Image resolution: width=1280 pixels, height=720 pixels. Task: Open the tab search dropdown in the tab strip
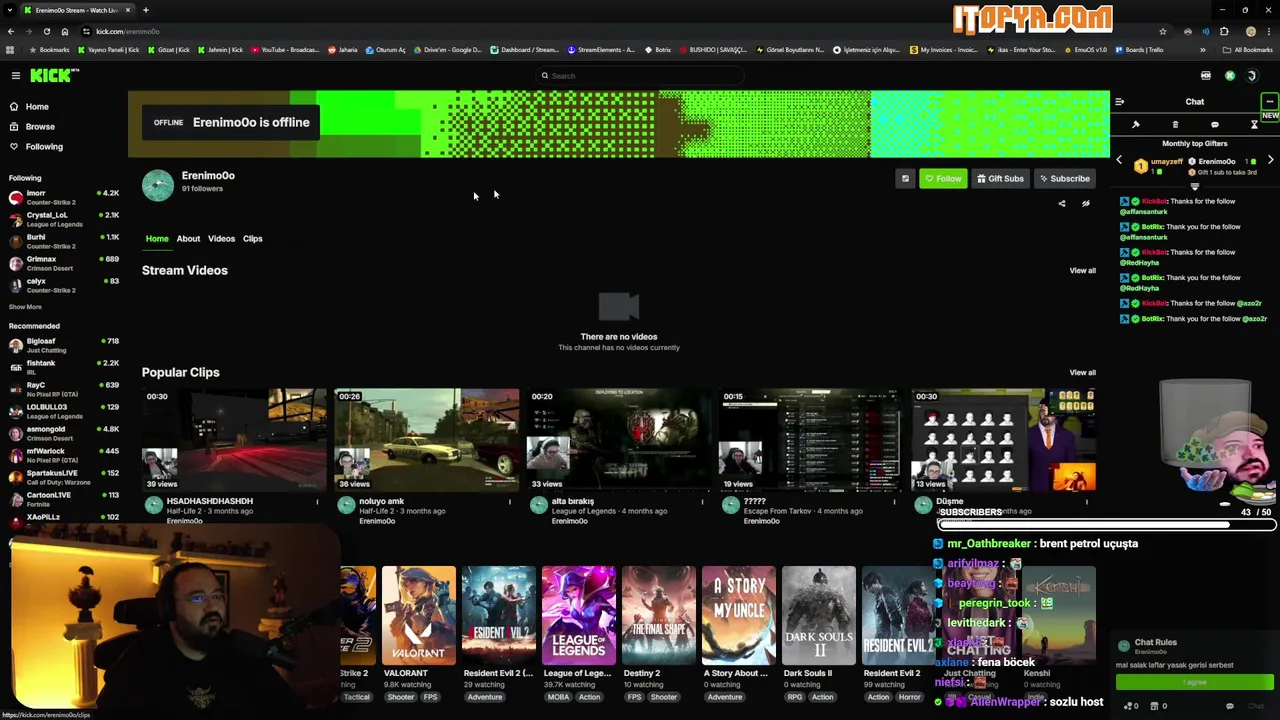10,10
